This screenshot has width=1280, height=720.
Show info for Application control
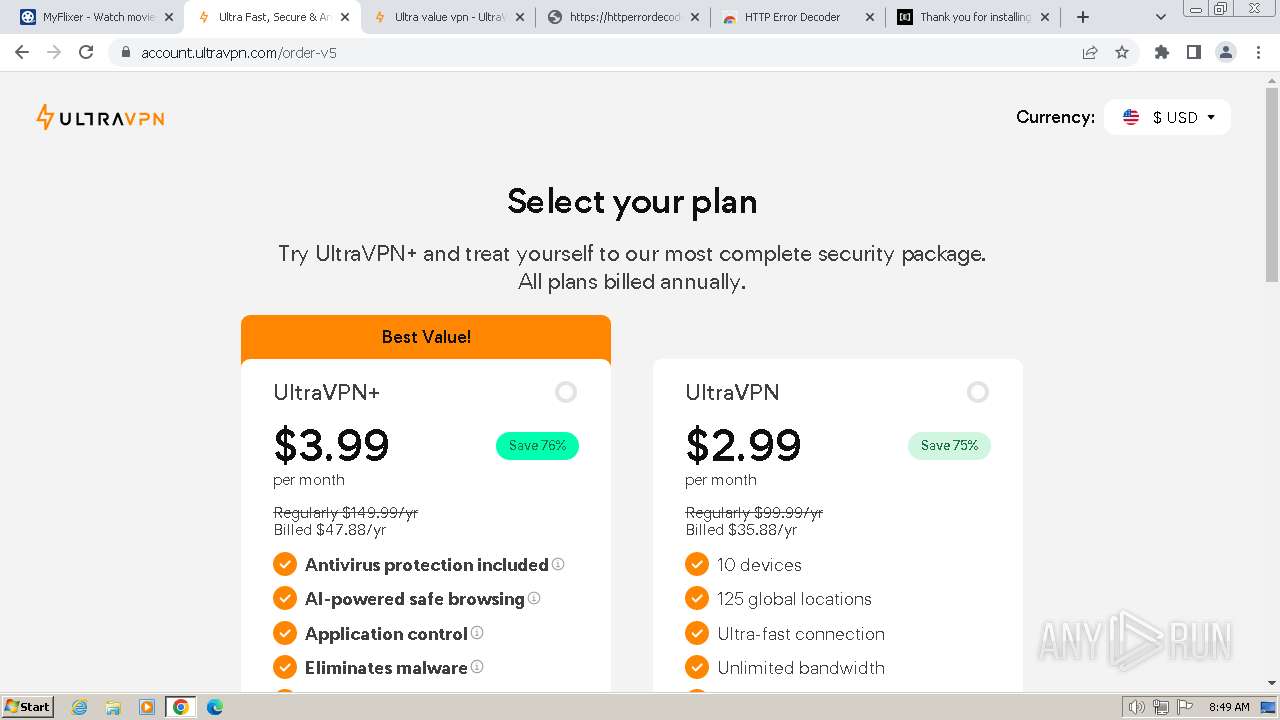point(477,632)
